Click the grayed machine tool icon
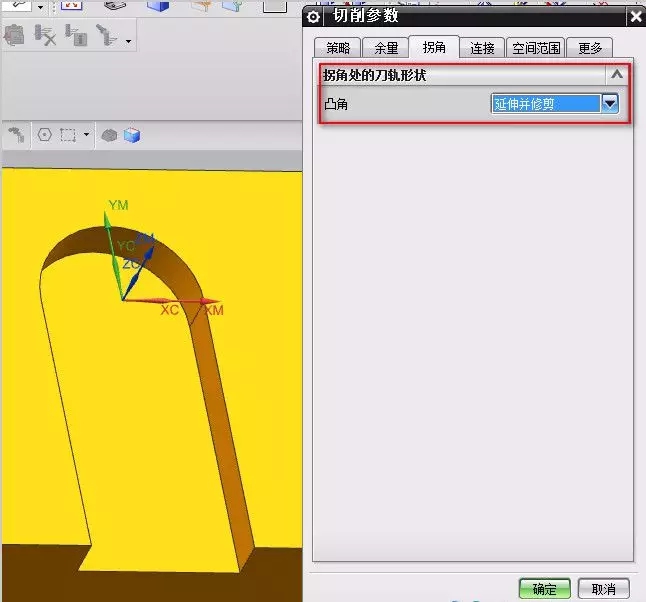 14,35
